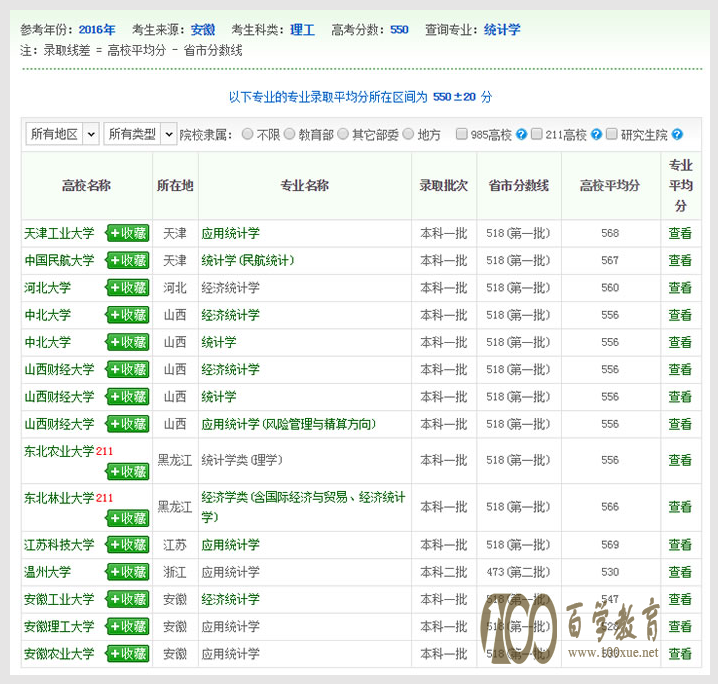Viewport: 718px width, 684px height.
Task: Open help icon next to 研究生院
Action: [677, 134]
